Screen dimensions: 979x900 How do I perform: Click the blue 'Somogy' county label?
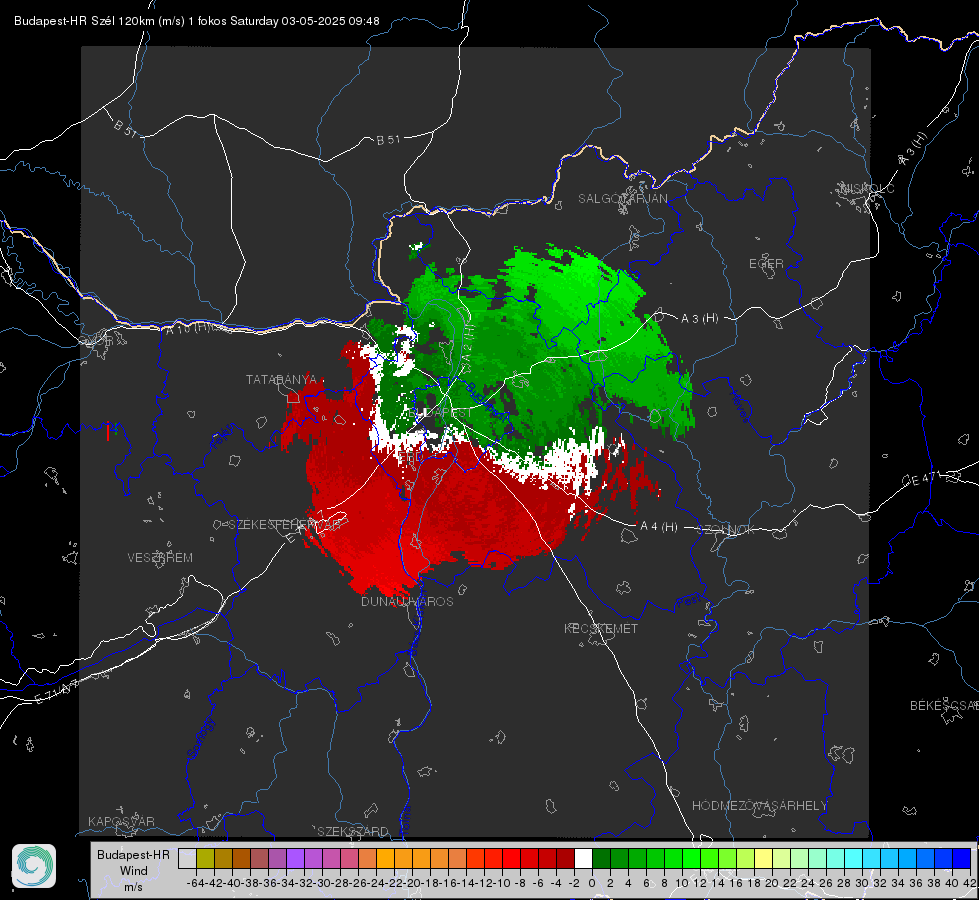[202, 738]
